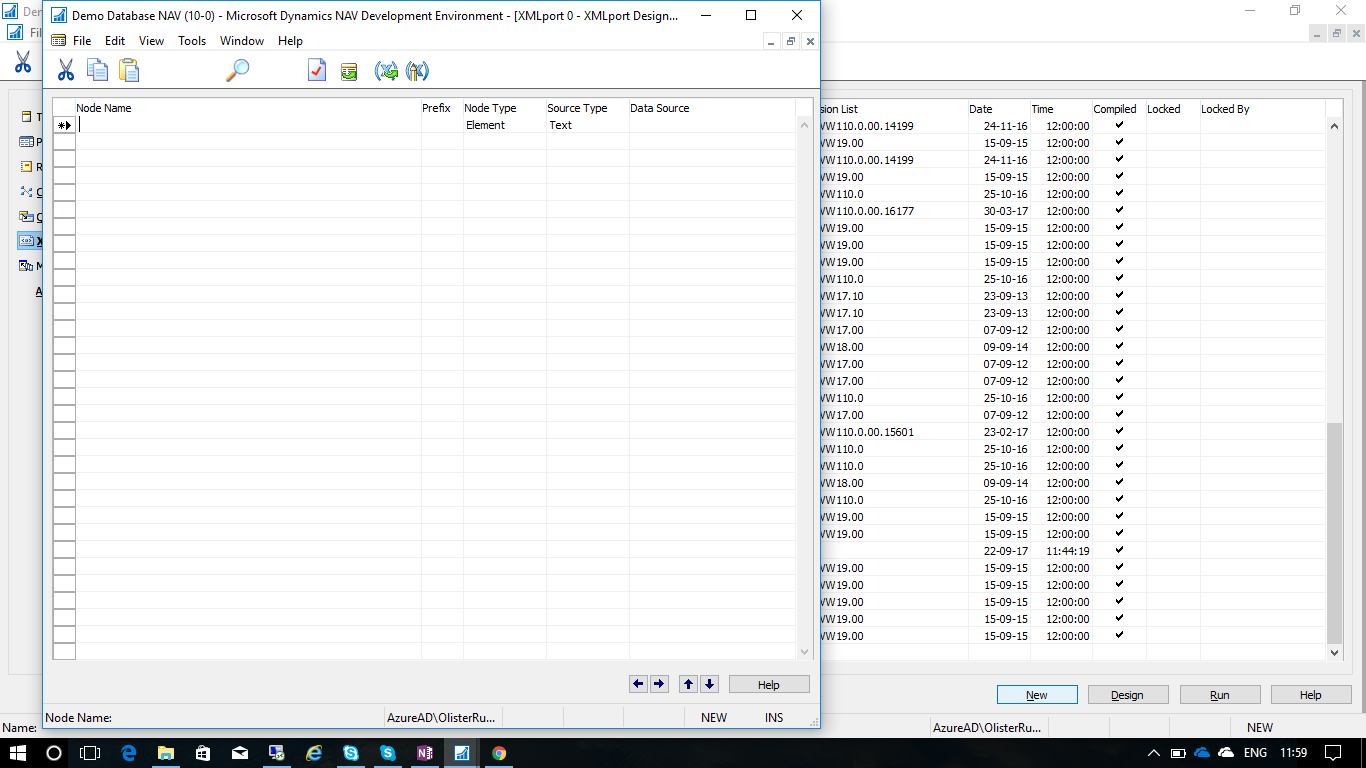Click the New button in Object Designer
The image size is (1366, 768).
(x=1037, y=695)
